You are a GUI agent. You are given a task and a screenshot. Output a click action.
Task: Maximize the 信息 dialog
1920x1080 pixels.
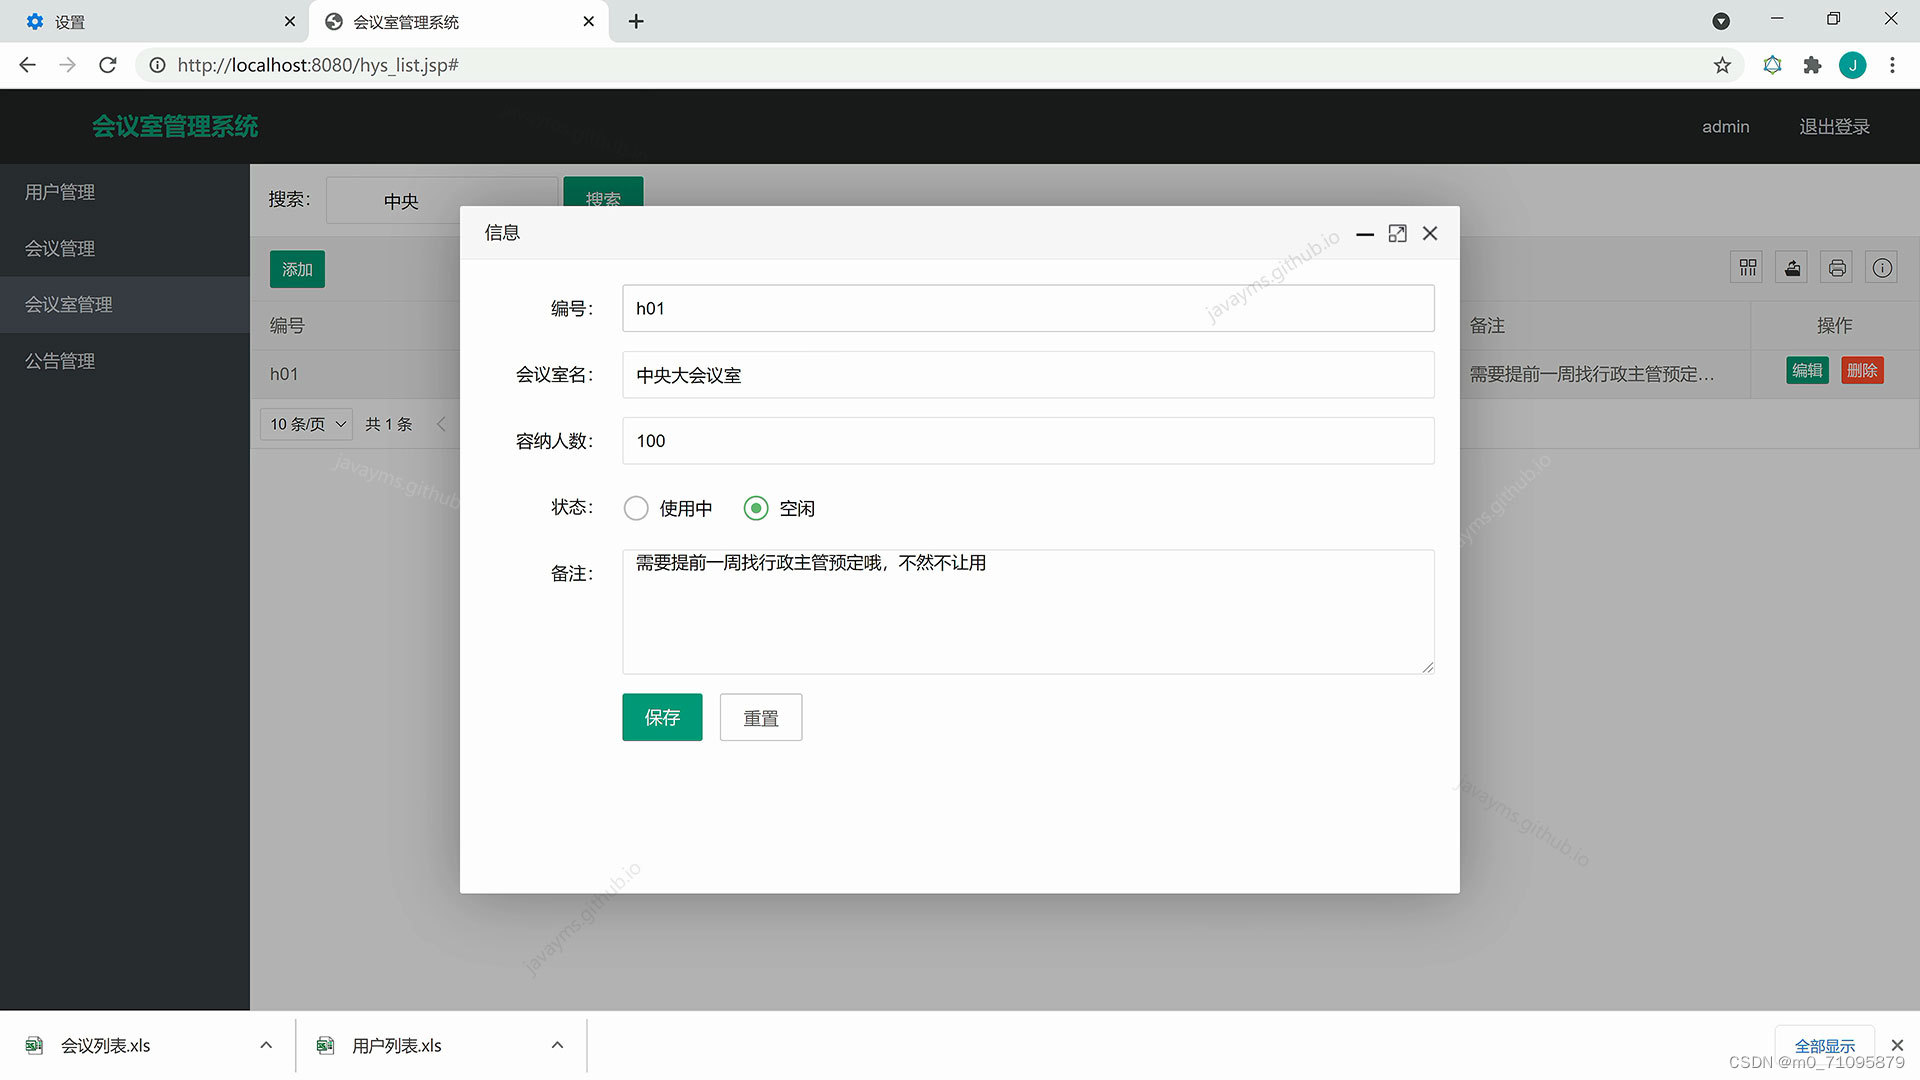point(1397,233)
